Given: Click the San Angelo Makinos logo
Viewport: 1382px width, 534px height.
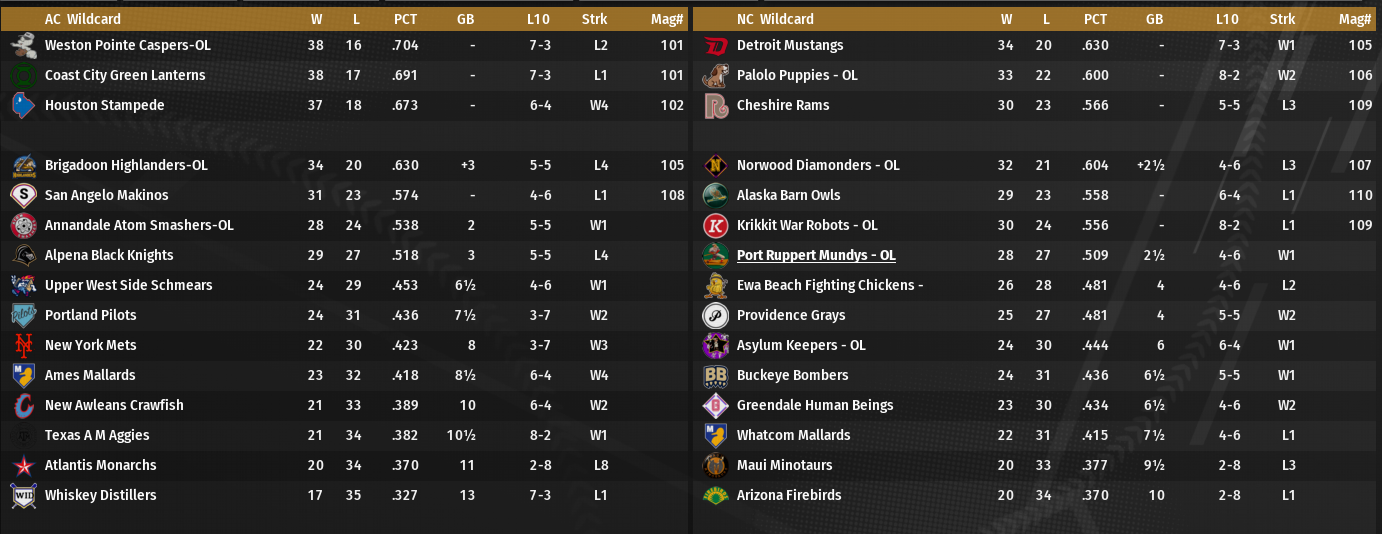Looking at the screenshot, I should (24, 195).
